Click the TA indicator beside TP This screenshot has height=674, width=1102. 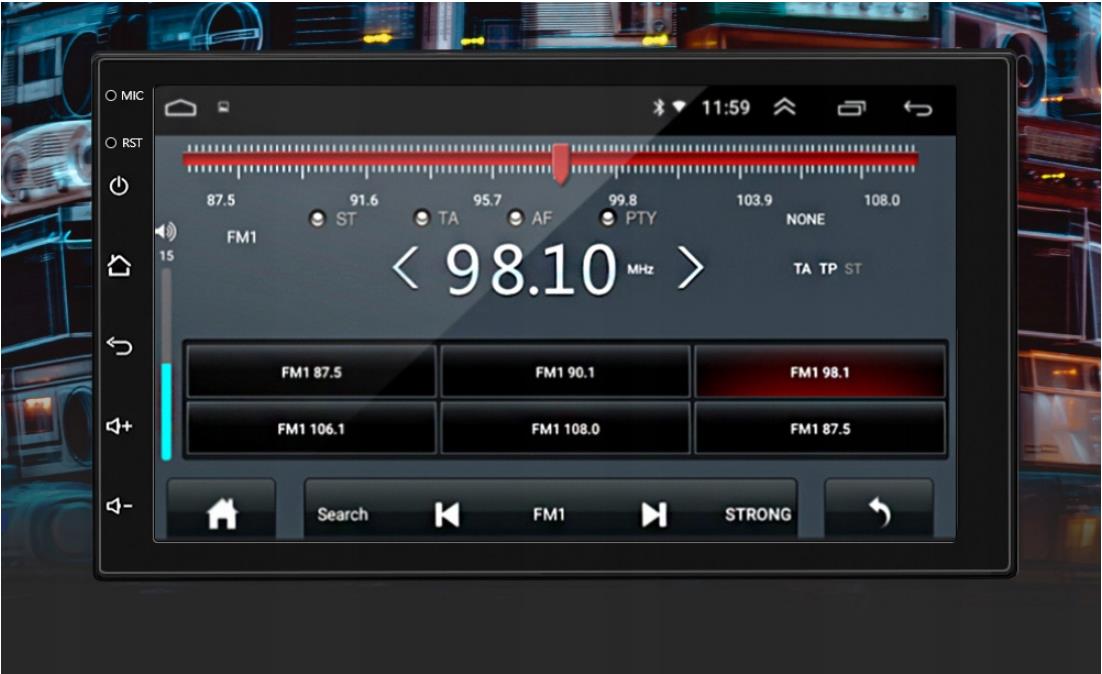[x=802, y=268]
